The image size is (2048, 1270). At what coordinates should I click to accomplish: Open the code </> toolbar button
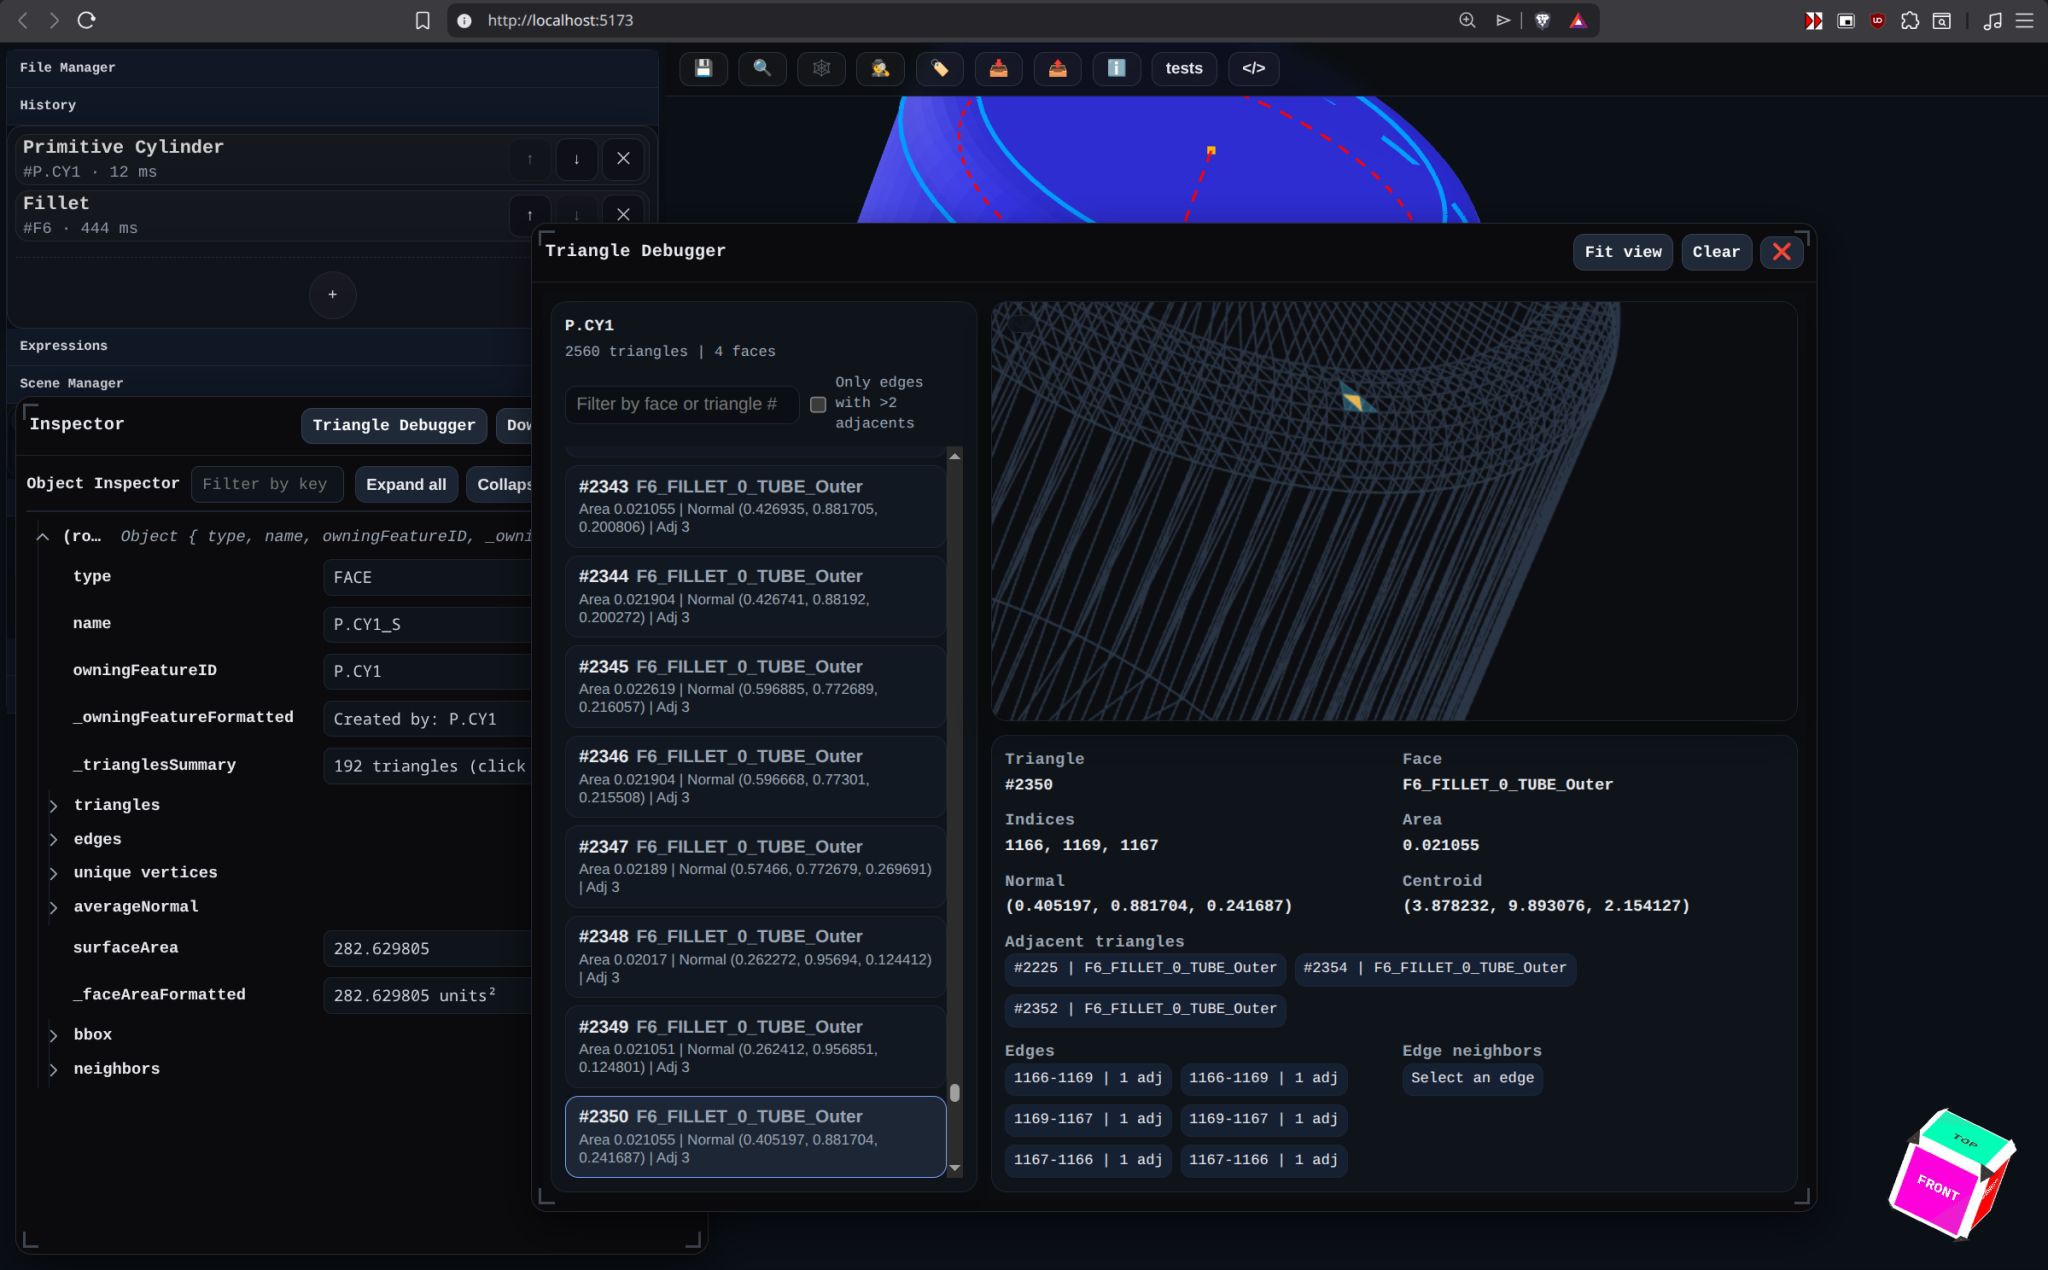click(1253, 68)
